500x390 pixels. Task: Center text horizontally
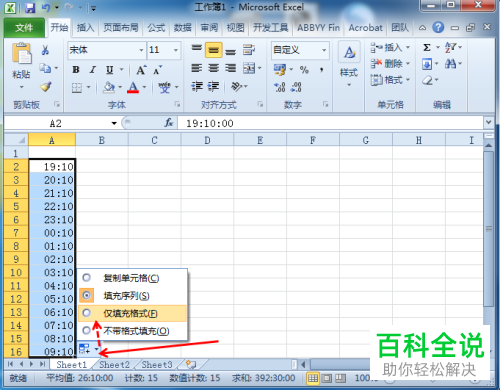(214, 68)
